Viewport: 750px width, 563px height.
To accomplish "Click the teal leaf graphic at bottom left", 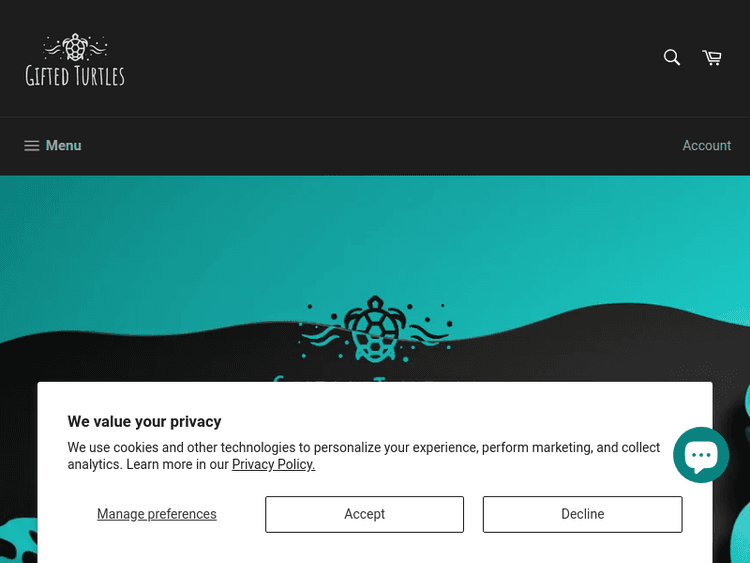I will [x=18, y=540].
